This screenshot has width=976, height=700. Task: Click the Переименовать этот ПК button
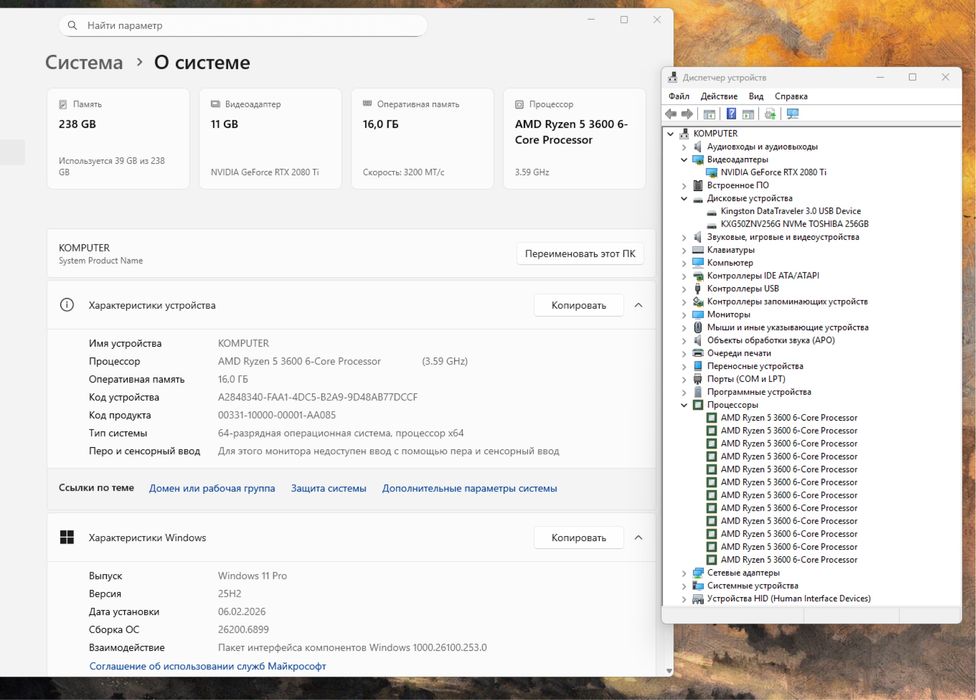point(580,254)
